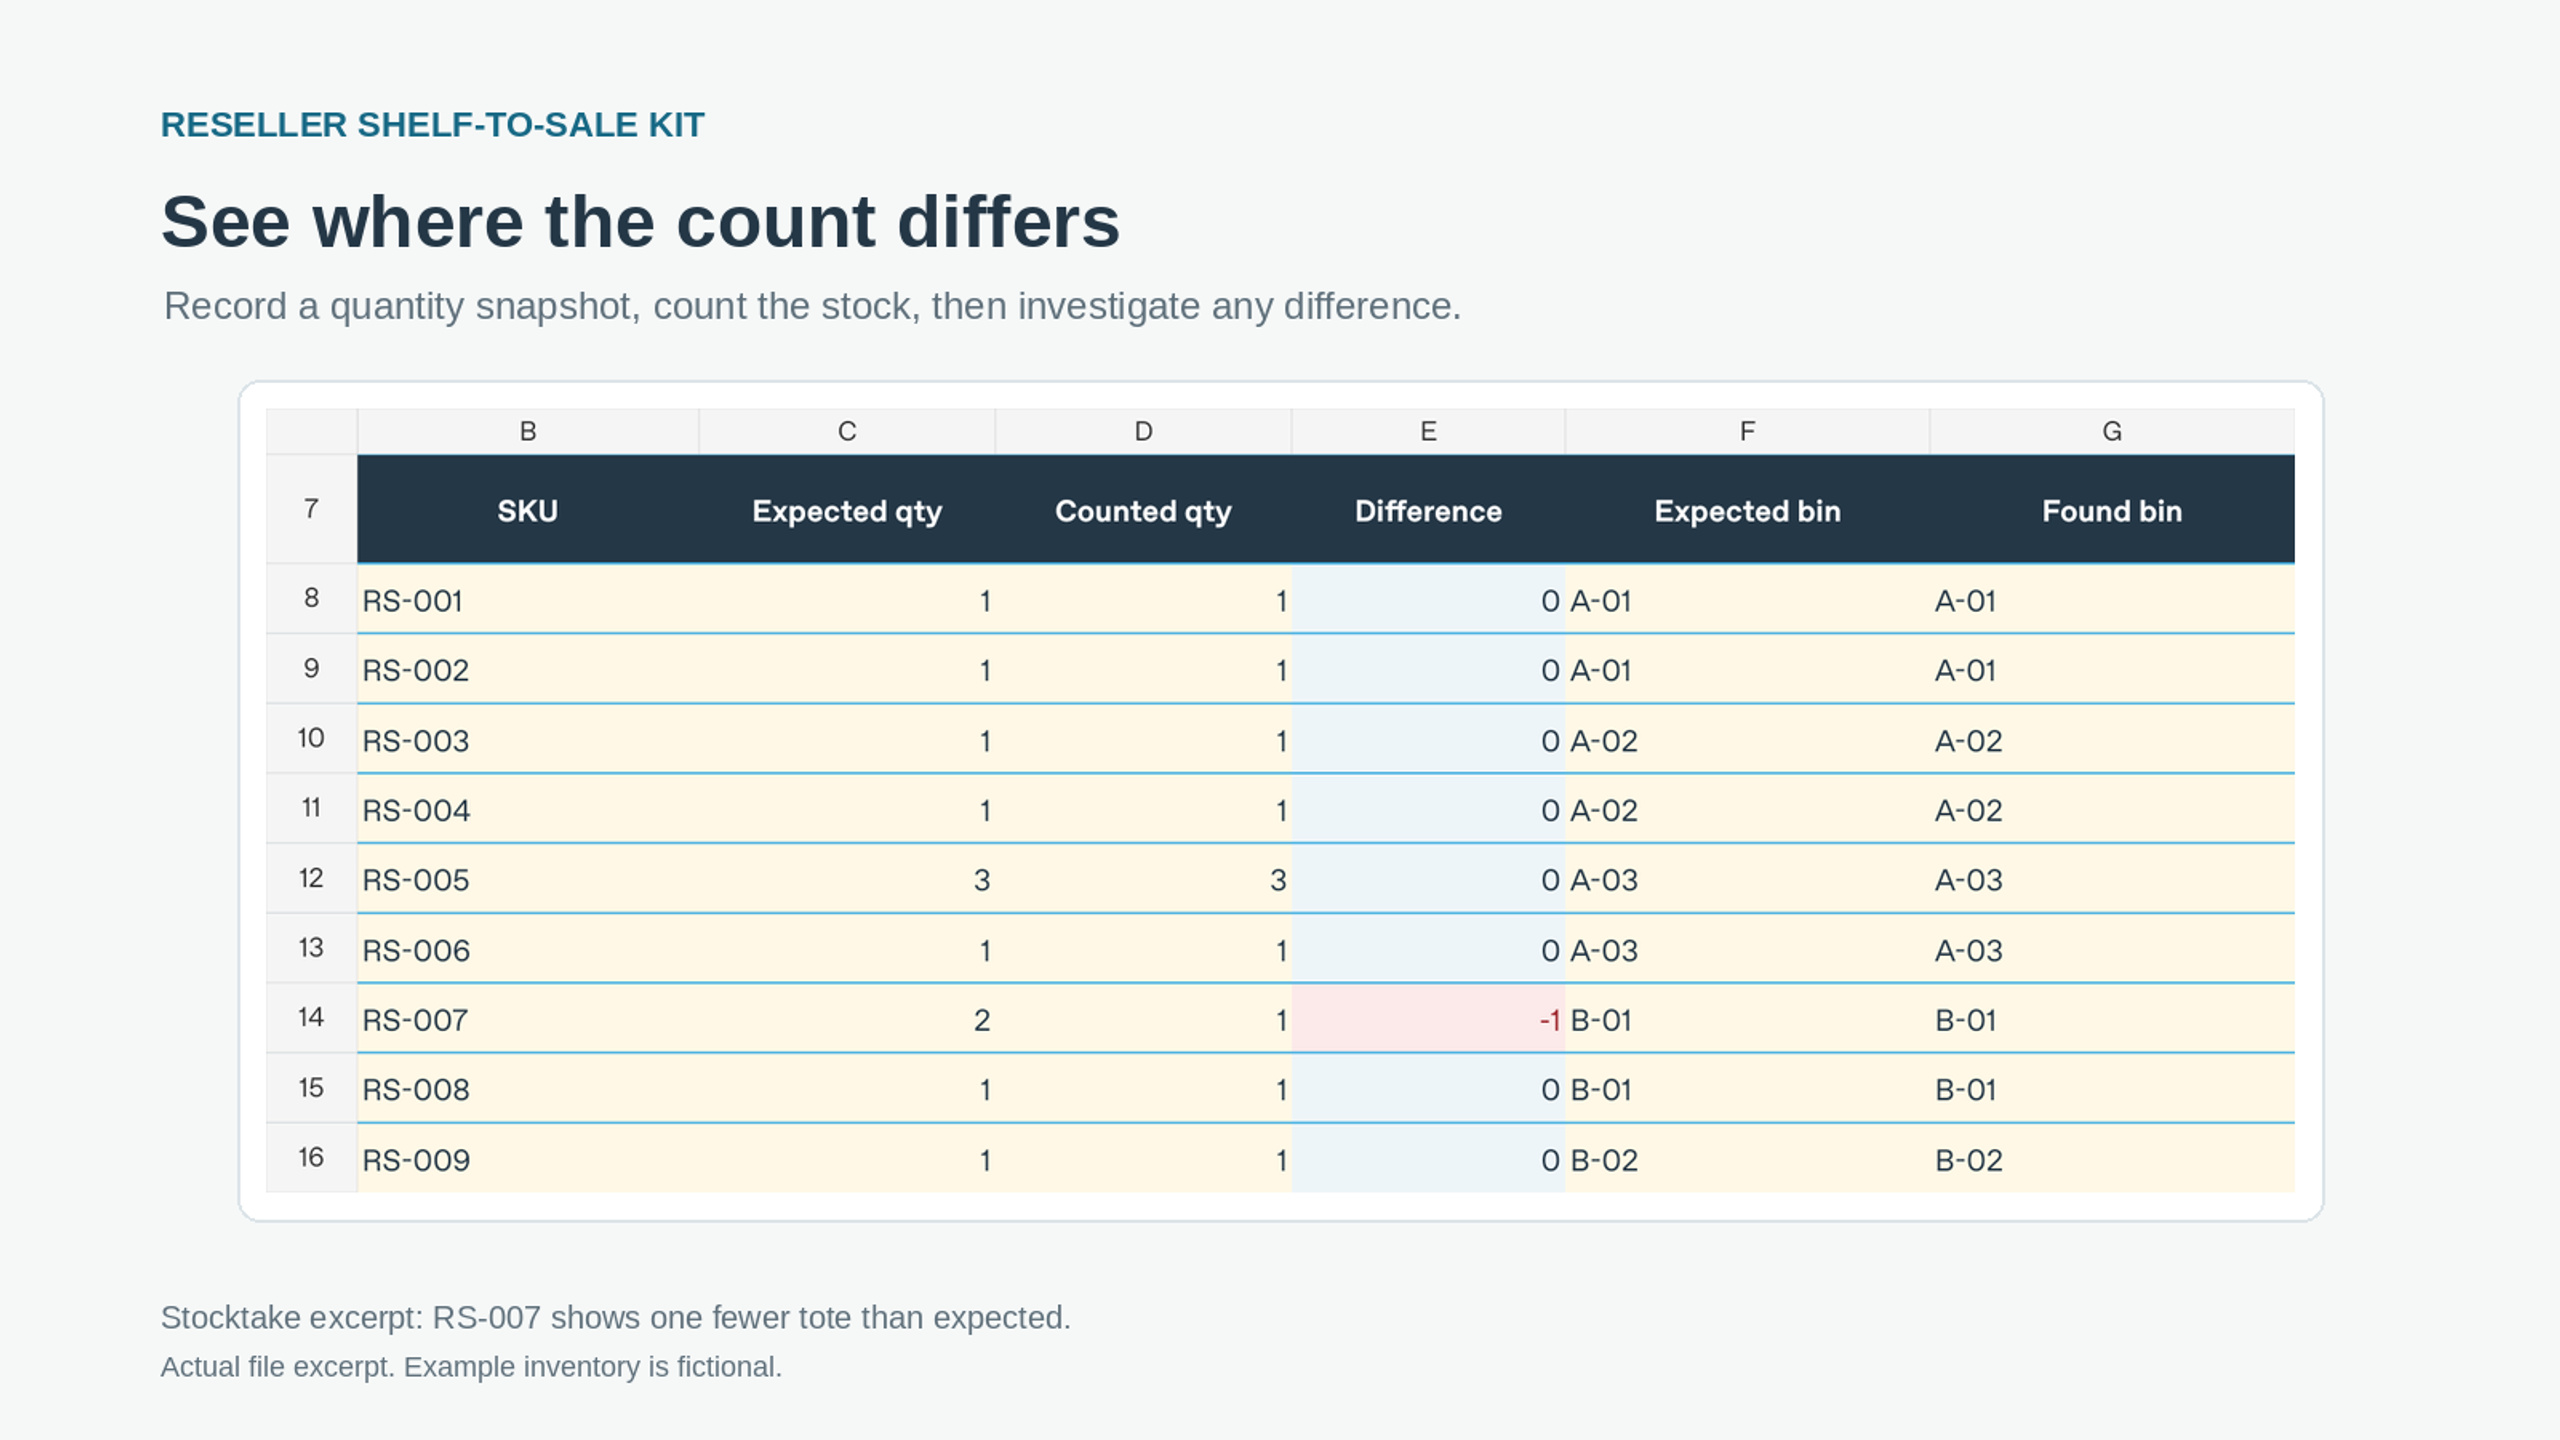Select the RS-003 cell
Viewport: 2560px width, 1440px height.
click(x=528, y=740)
